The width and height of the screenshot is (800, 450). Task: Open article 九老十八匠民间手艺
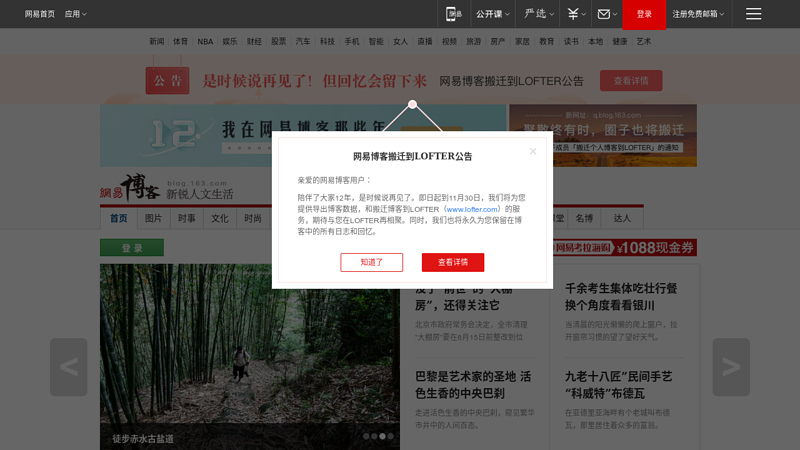click(x=618, y=385)
